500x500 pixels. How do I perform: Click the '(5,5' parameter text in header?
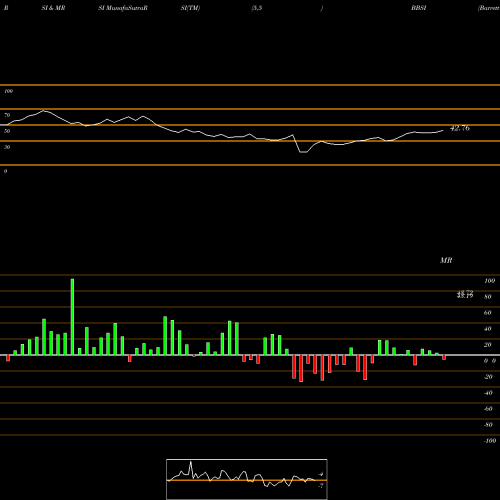point(256,8)
